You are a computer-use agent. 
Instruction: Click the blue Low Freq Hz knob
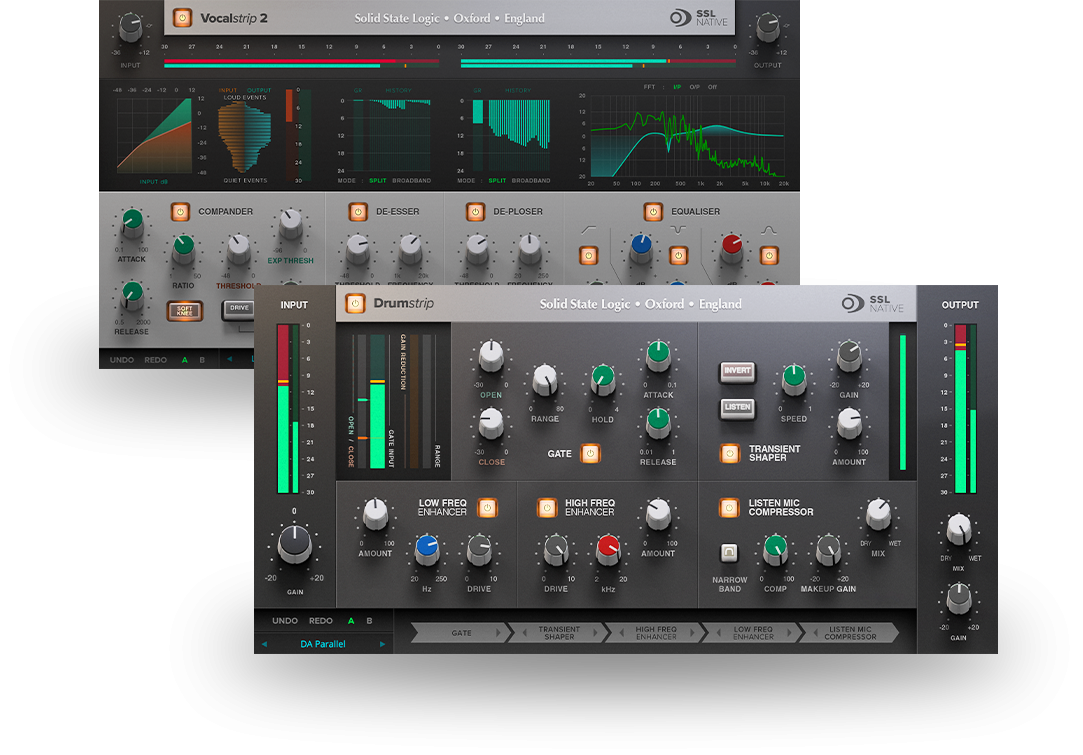pyautogui.click(x=426, y=549)
